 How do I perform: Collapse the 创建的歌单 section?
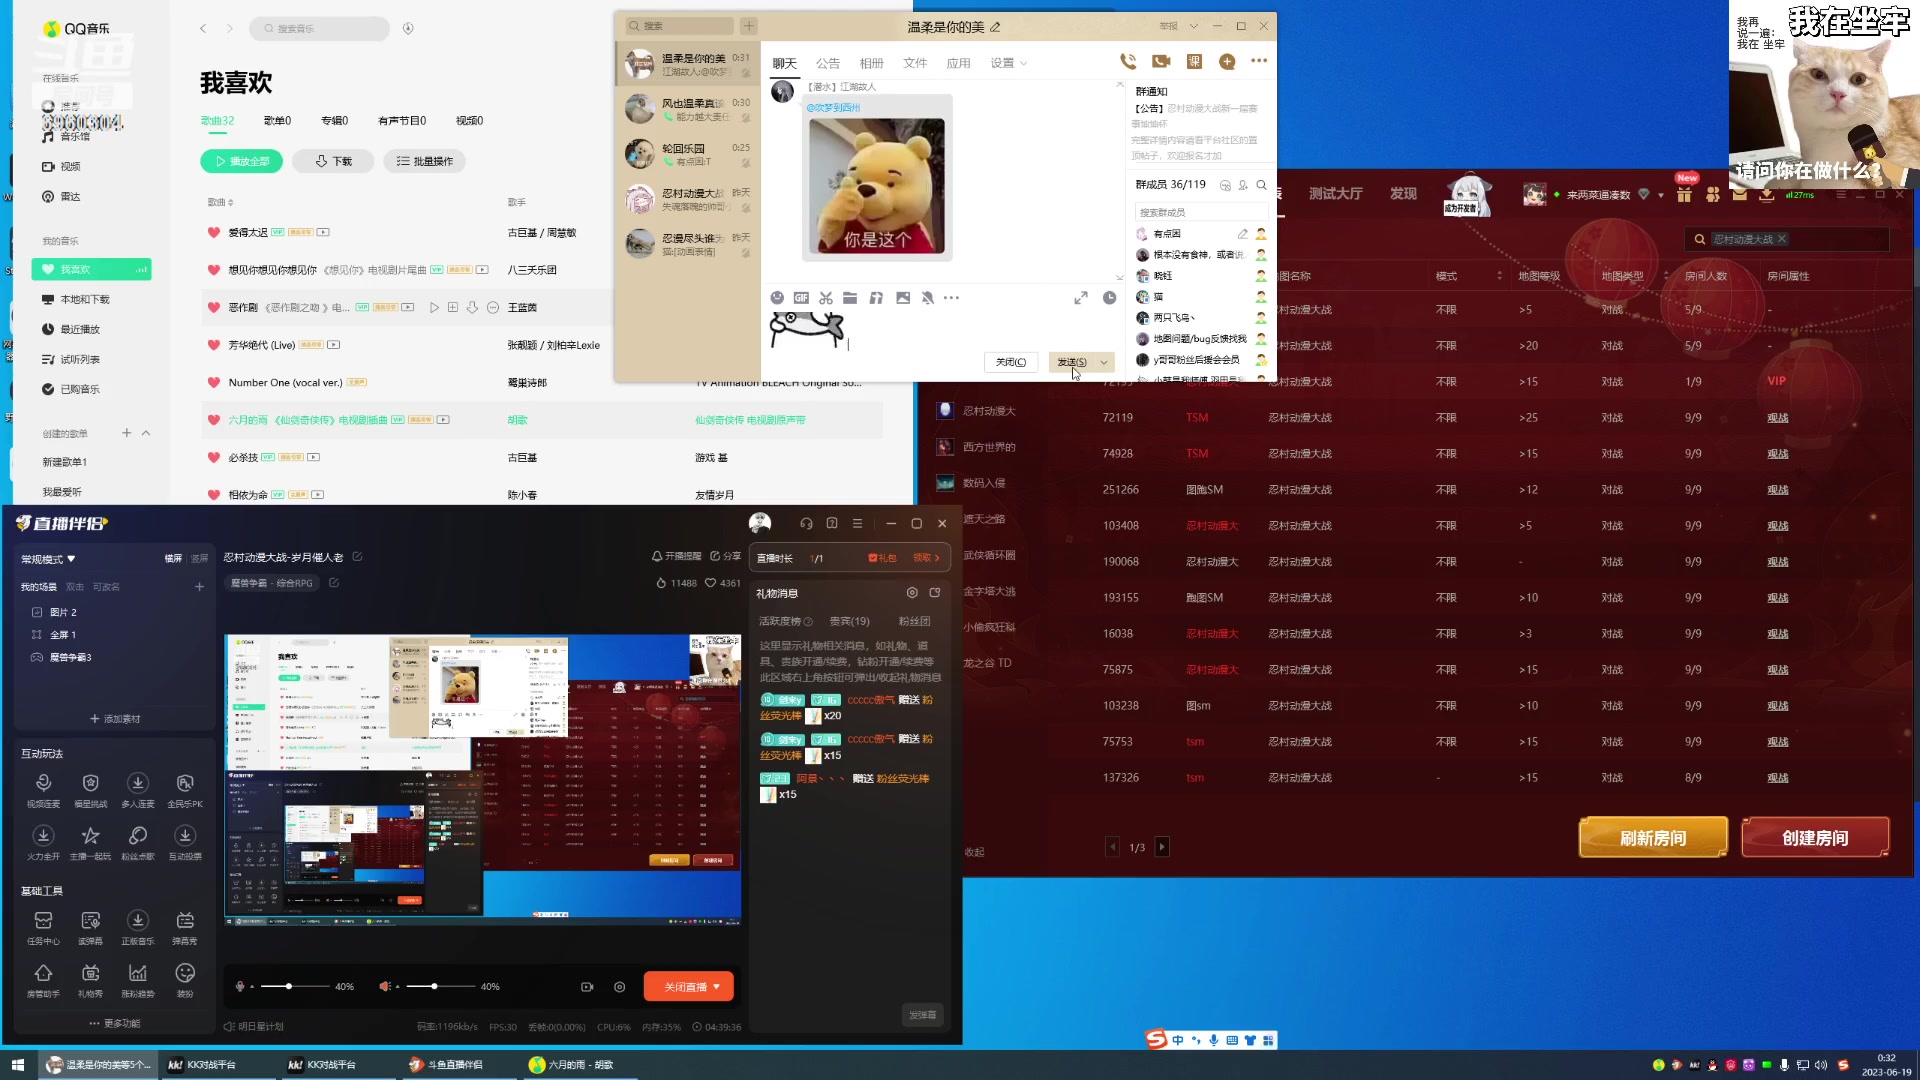tap(146, 433)
